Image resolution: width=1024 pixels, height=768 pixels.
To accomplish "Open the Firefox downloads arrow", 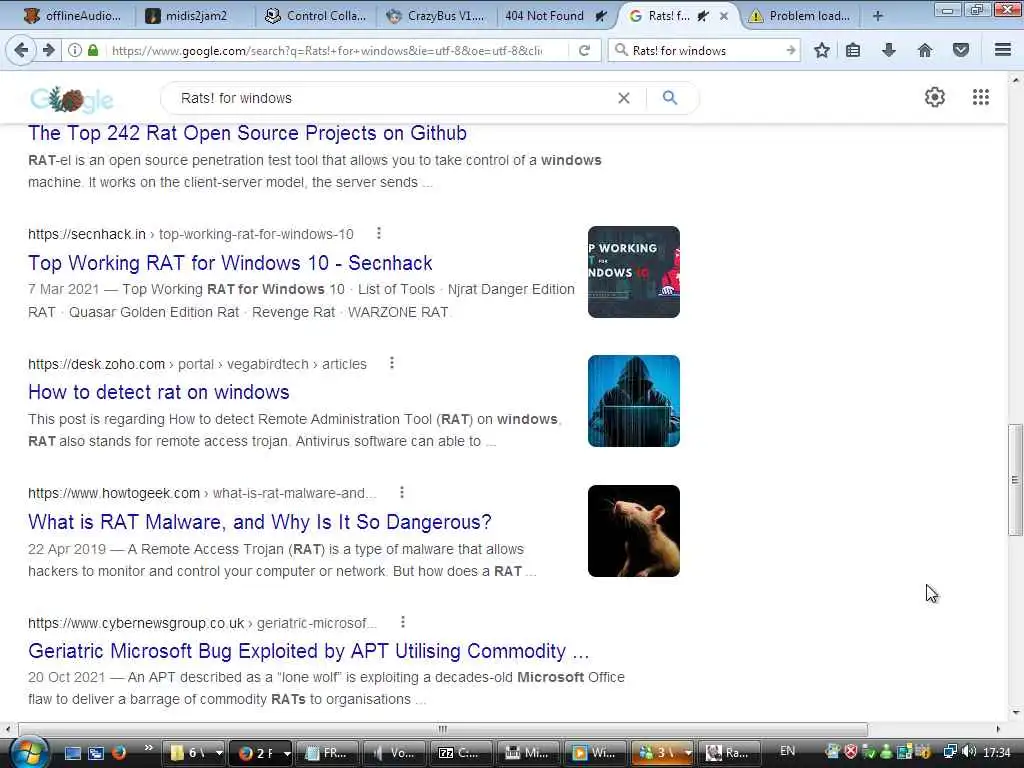I will coord(889,50).
